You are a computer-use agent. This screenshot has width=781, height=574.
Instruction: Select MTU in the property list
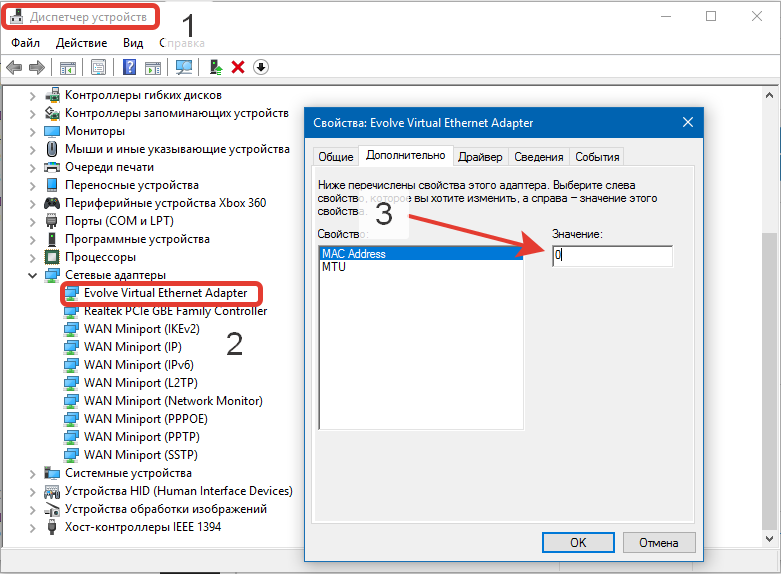(333, 268)
